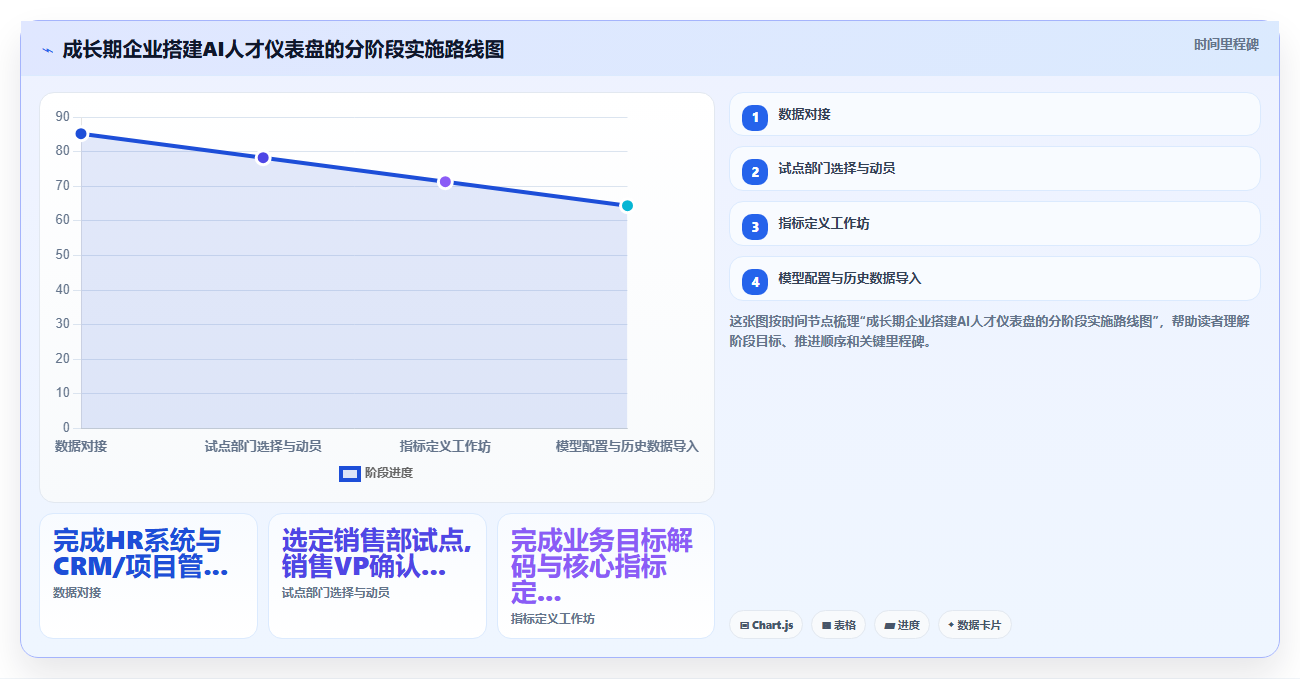The width and height of the screenshot is (1300, 679).
Task: Click x-axis label 指标定义工作坊
Action: tap(445, 446)
